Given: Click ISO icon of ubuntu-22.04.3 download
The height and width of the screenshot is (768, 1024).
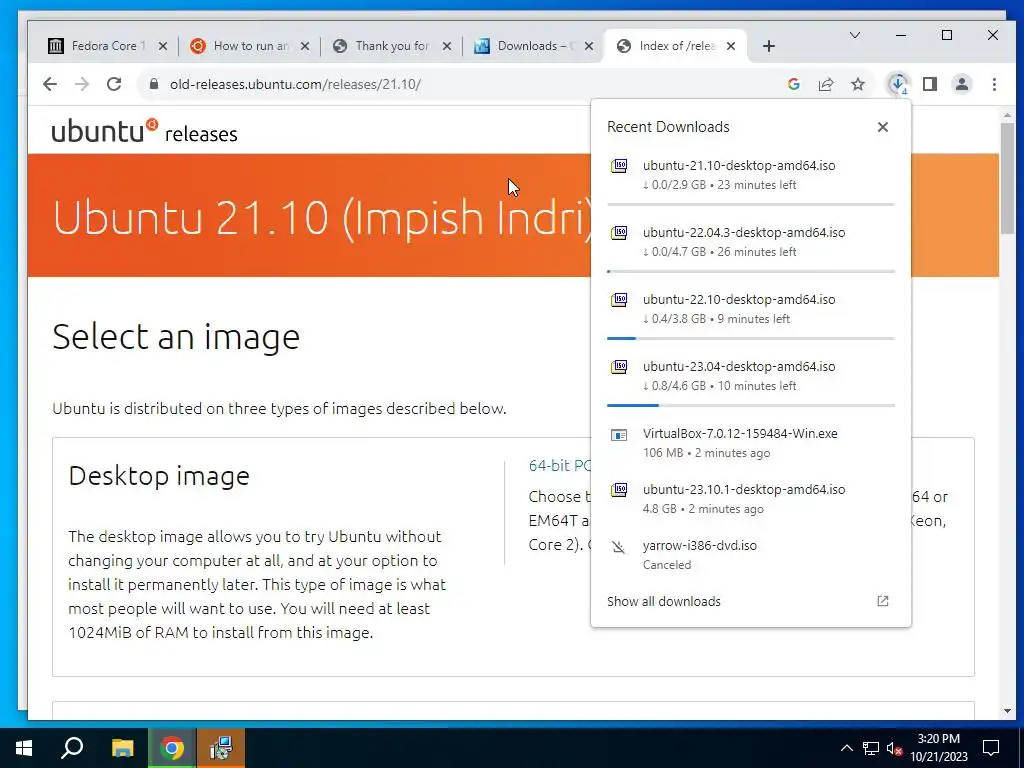Looking at the screenshot, I should pyautogui.click(x=619, y=232).
